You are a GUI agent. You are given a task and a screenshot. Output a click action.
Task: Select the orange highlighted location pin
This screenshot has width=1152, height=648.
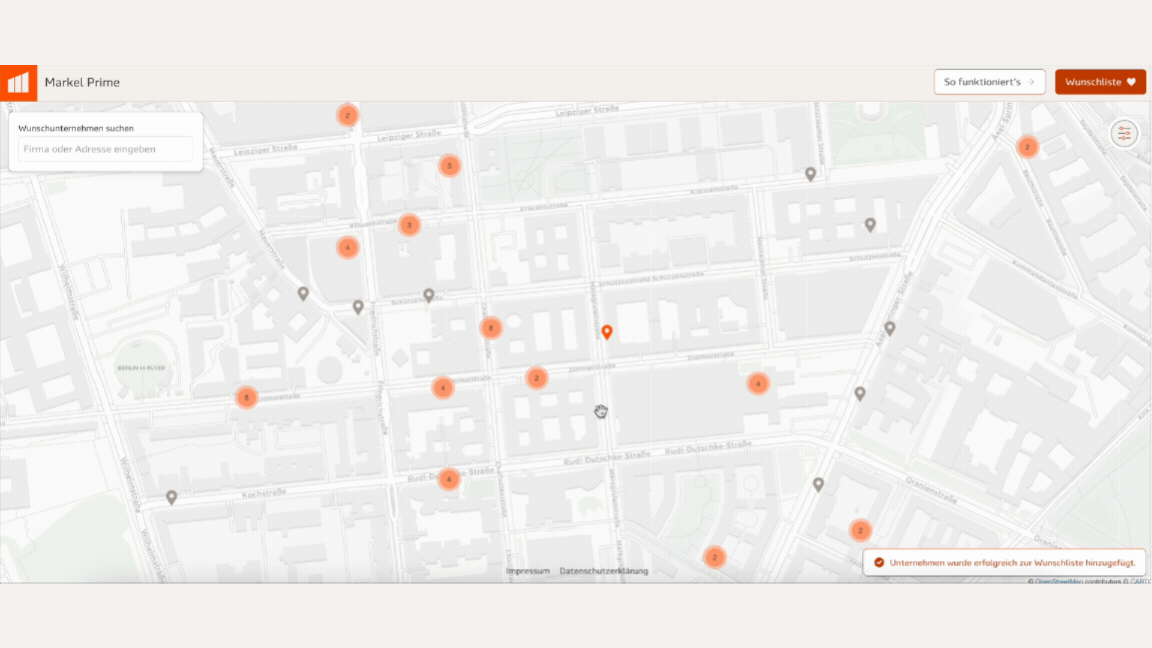pyautogui.click(x=606, y=331)
